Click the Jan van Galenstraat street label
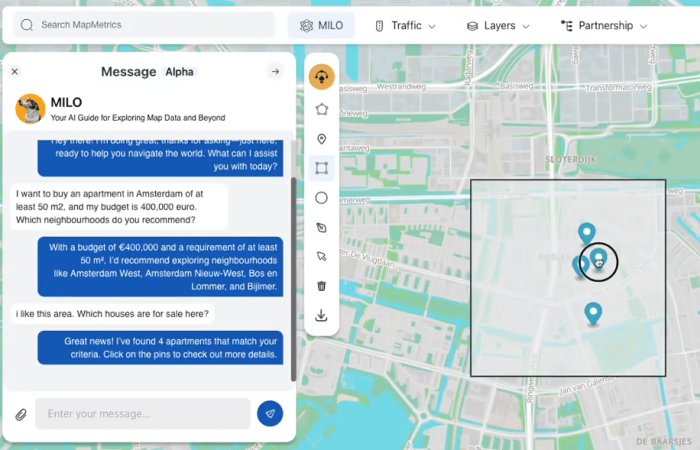The height and width of the screenshot is (450, 700). pos(588,387)
